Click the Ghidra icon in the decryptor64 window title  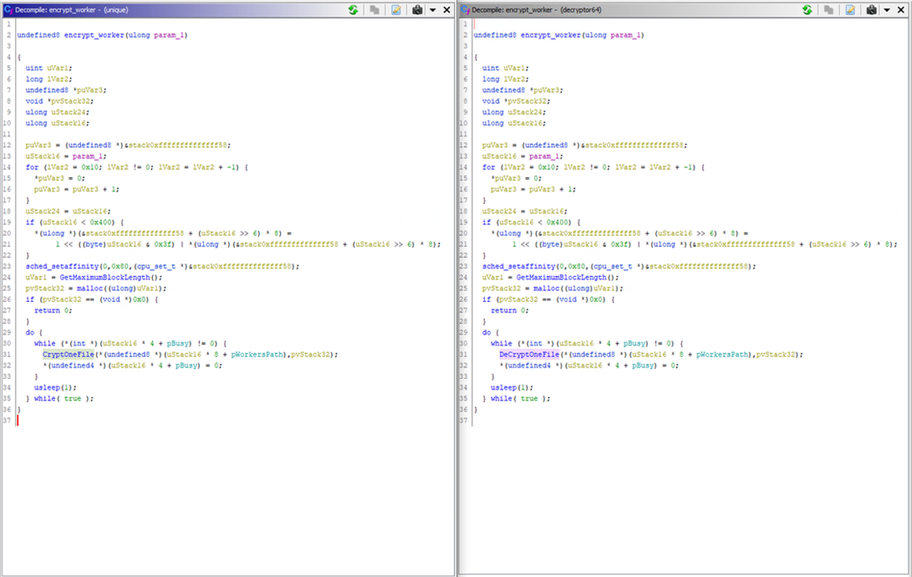point(465,10)
